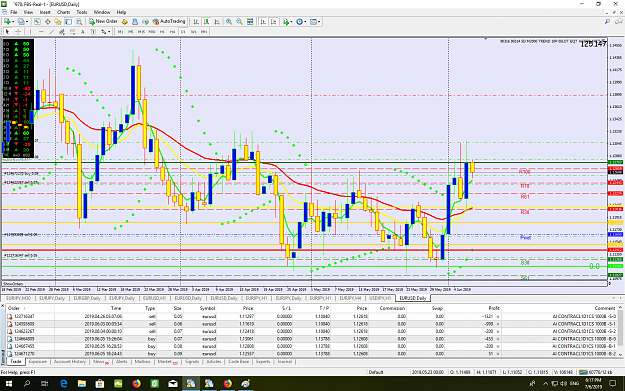
Task: Open the Market Watch window icon
Action: 37,22
